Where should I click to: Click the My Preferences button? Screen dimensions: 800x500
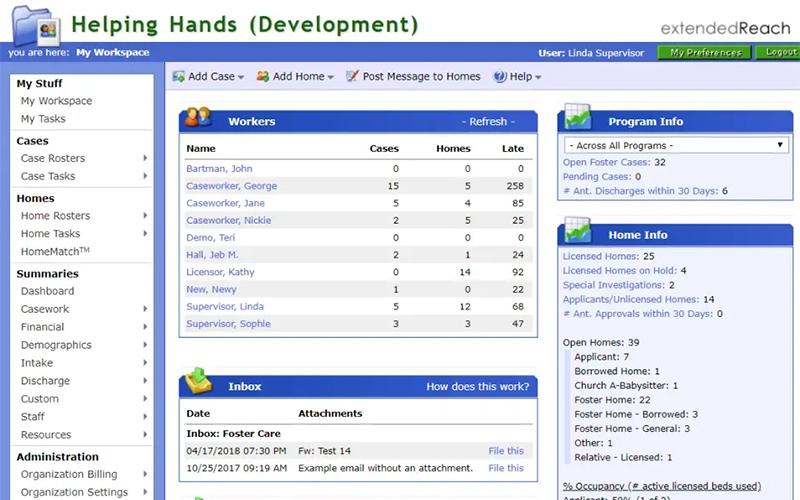coord(705,52)
